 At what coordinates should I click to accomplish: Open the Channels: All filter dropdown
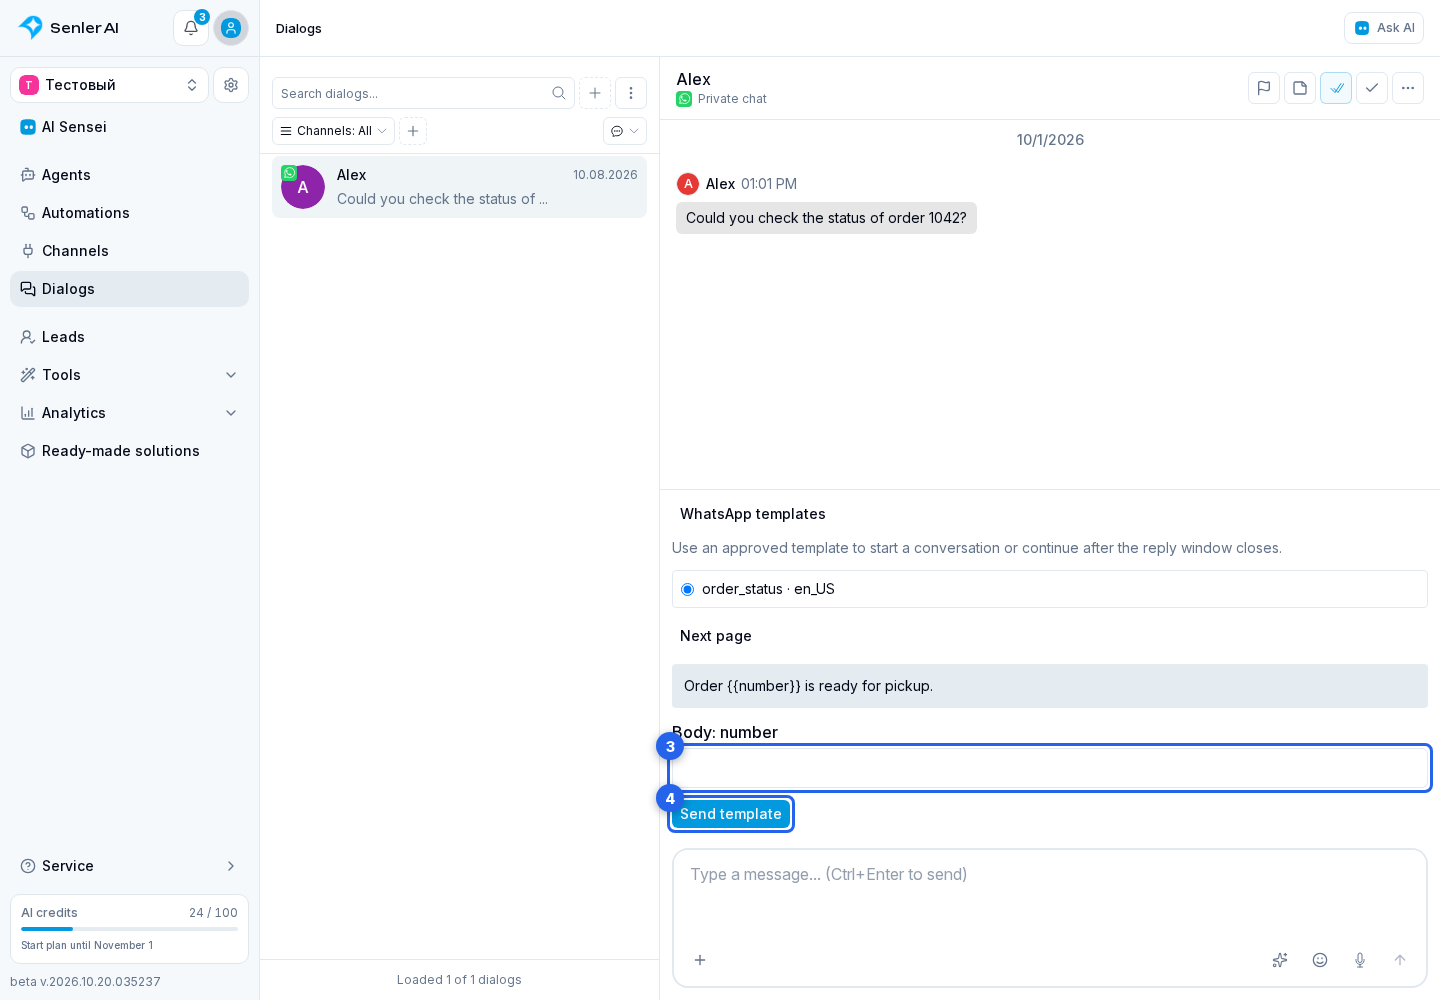[333, 131]
